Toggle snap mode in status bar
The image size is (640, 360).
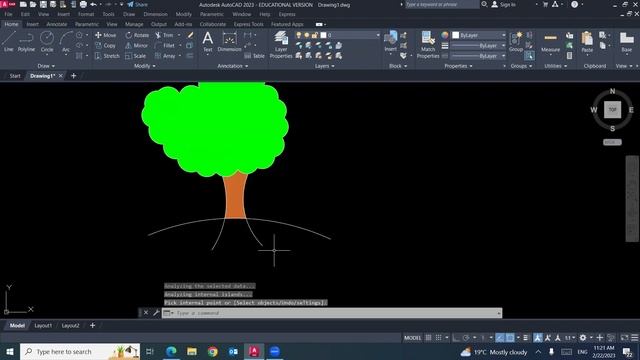(438, 338)
